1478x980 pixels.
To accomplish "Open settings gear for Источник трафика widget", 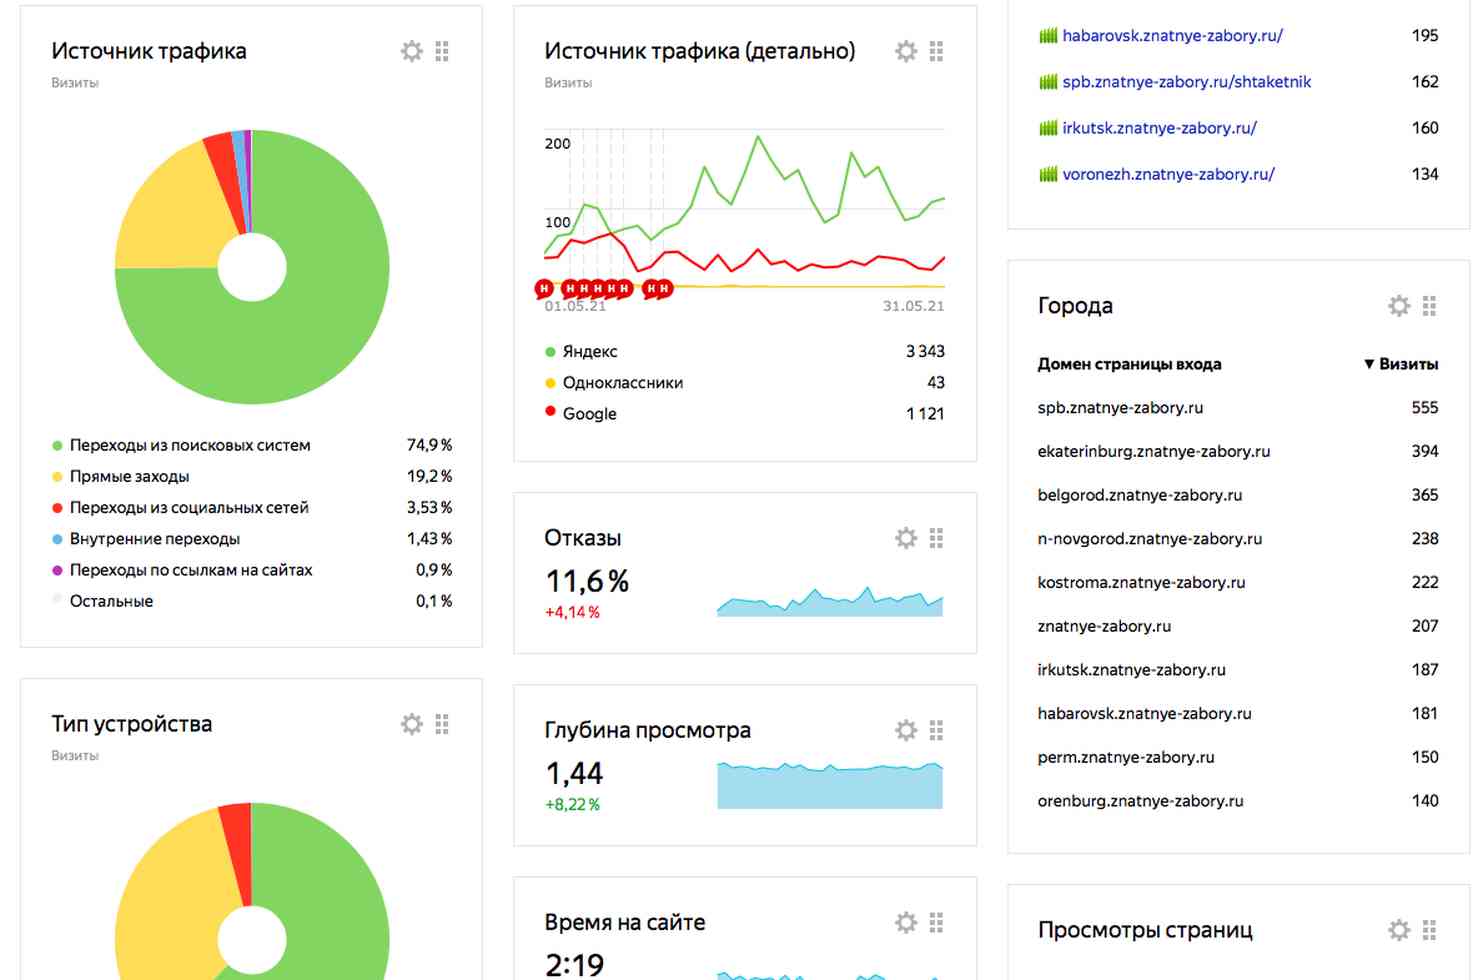I will [x=411, y=51].
